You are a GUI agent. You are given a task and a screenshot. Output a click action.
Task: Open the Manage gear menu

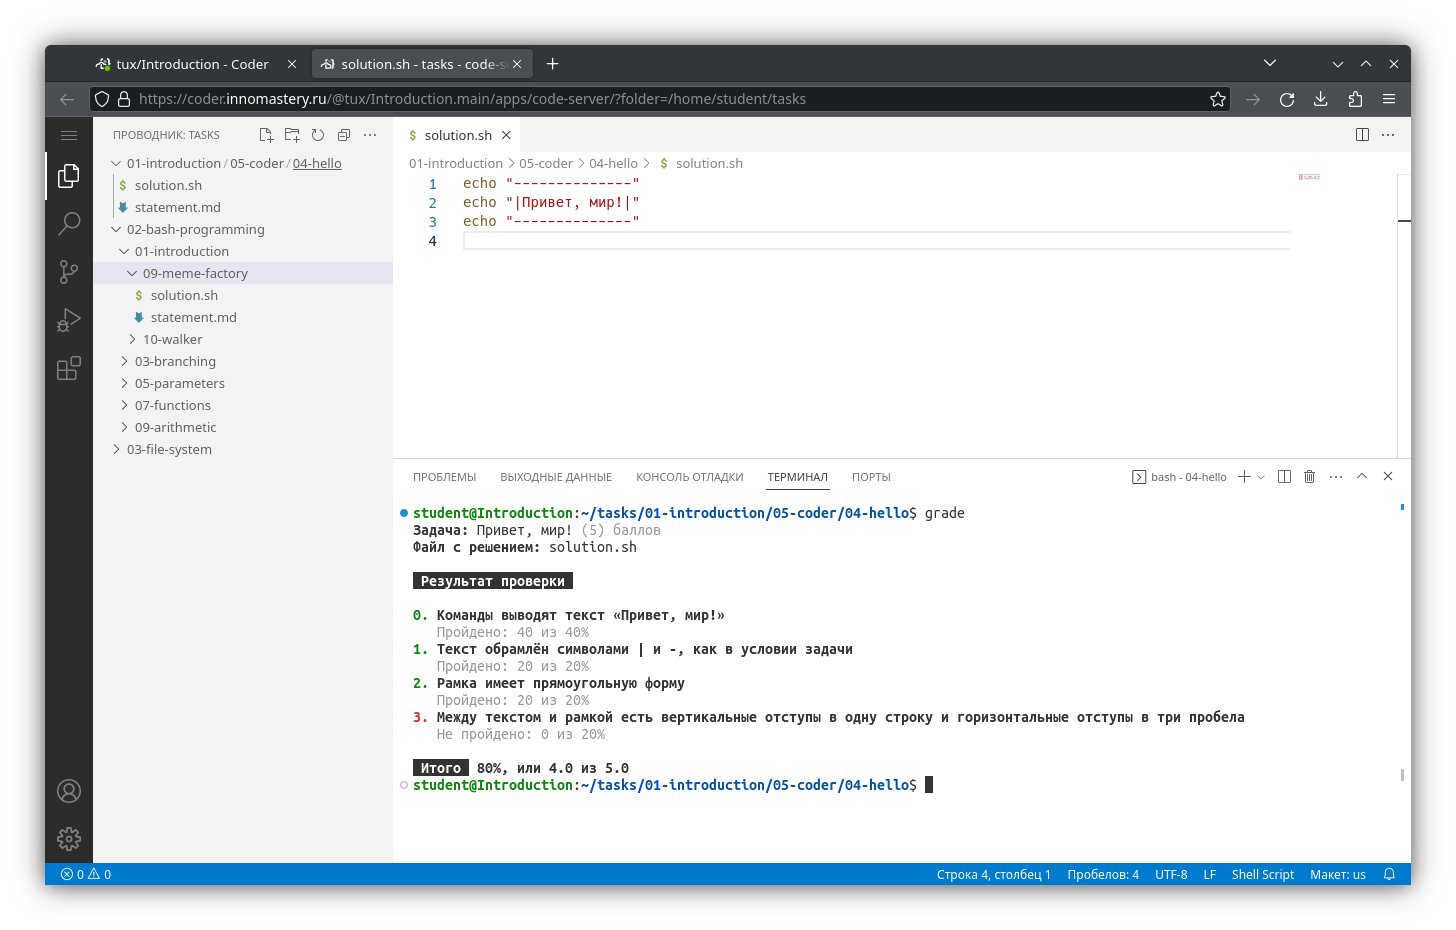pyautogui.click(x=68, y=840)
